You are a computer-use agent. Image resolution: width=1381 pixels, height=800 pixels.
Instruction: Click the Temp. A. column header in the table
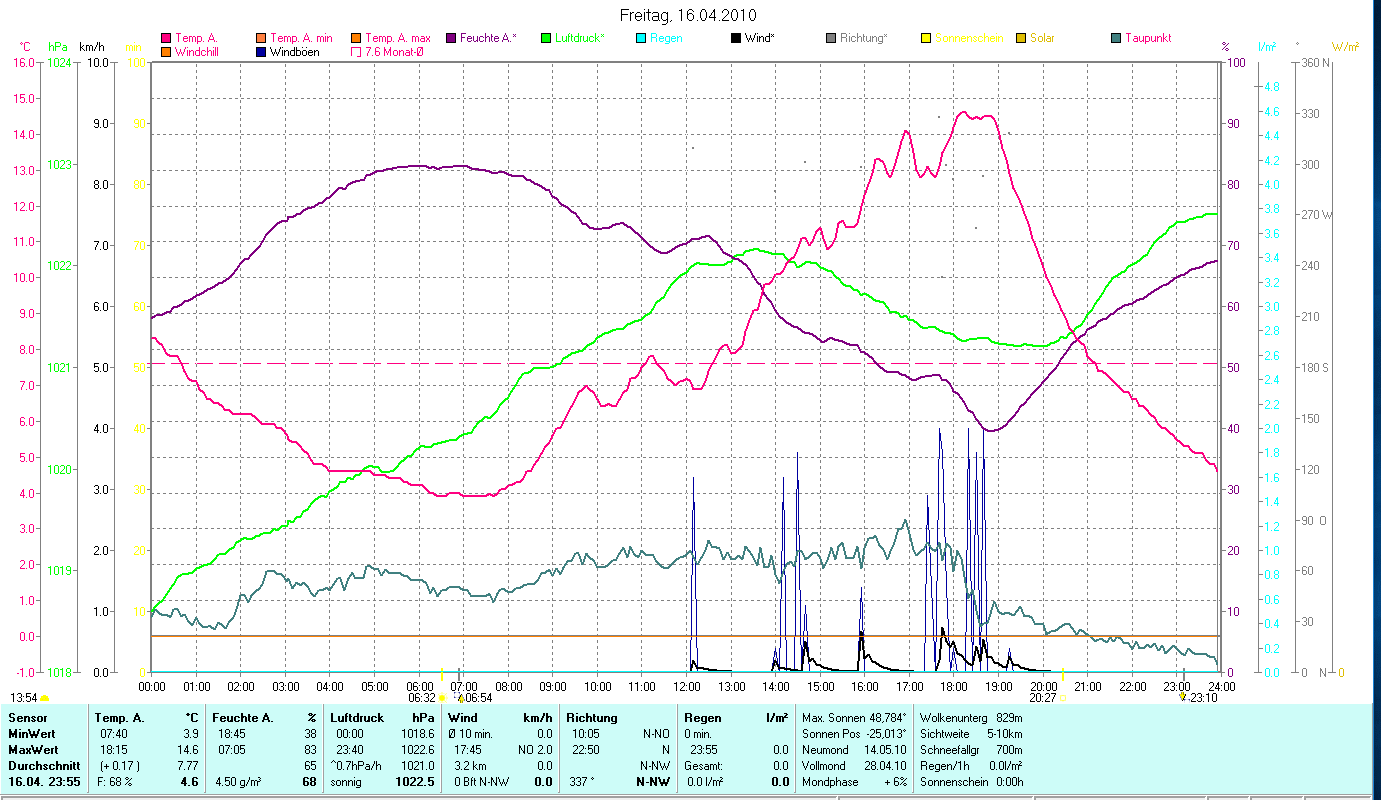120,718
